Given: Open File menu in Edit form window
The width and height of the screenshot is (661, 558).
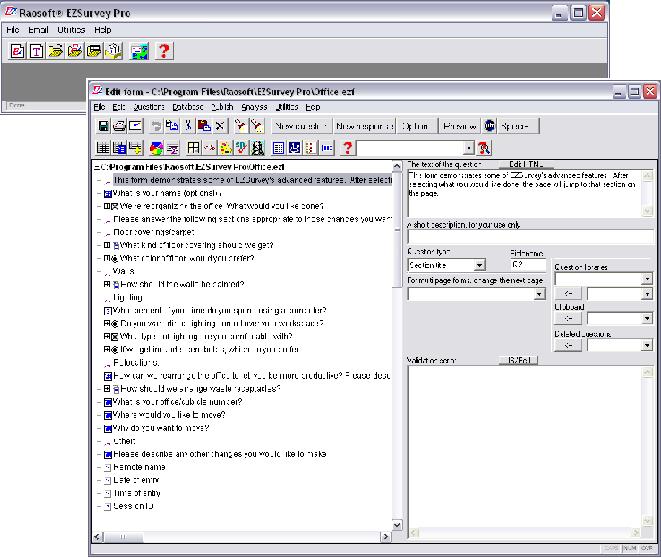Looking at the screenshot, I should (99, 107).
